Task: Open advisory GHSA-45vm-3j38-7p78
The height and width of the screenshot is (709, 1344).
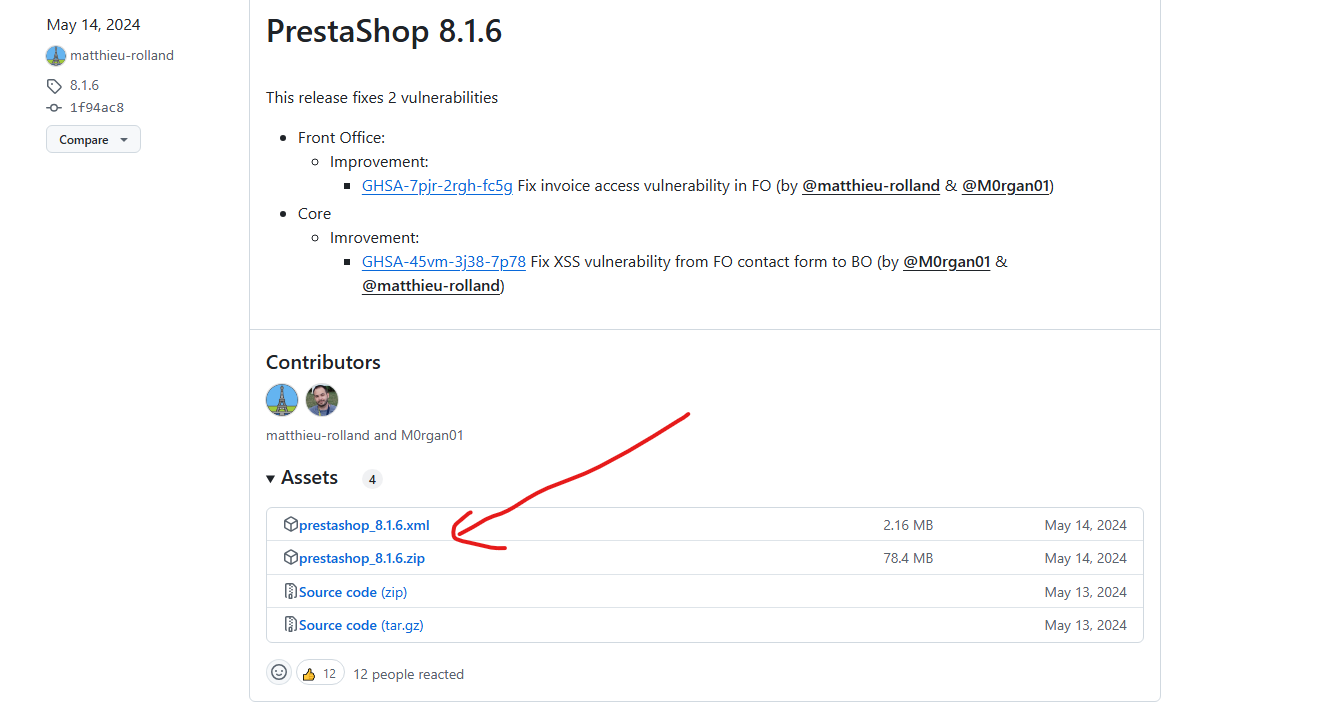Action: (444, 262)
